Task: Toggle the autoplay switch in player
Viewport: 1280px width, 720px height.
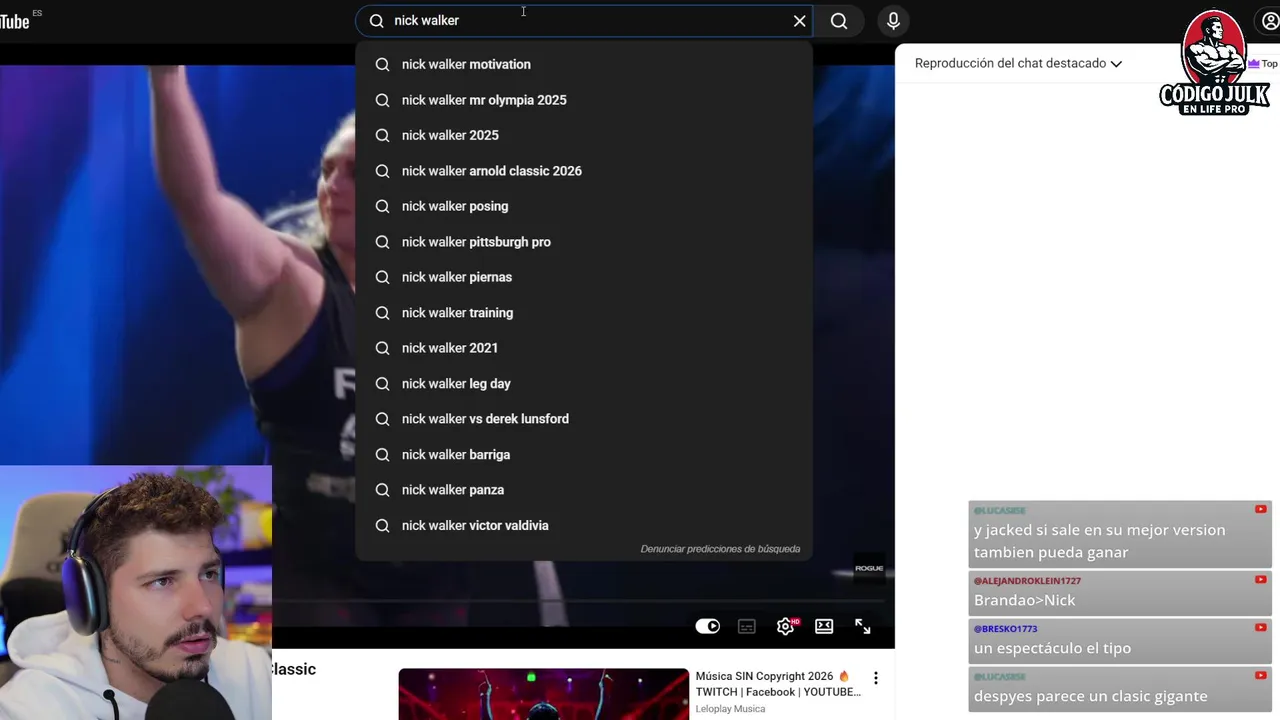Action: tap(708, 626)
